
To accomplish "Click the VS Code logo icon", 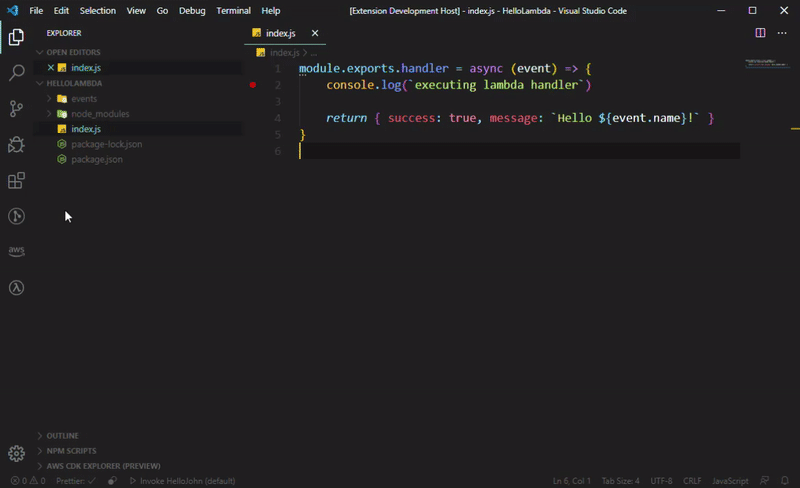I will [x=13, y=10].
